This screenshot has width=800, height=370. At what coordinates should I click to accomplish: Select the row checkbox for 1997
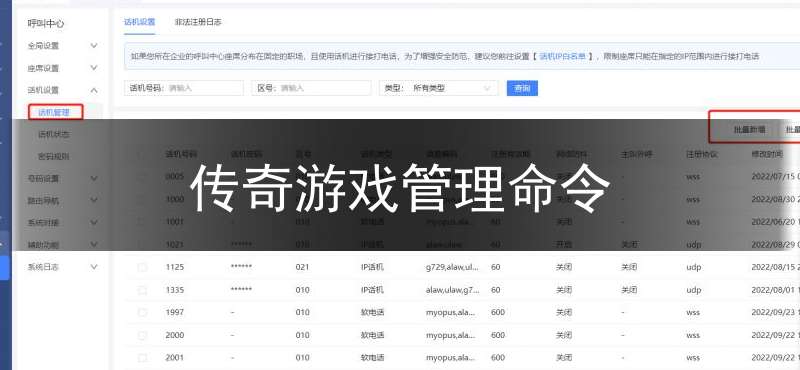tap(142, 312)
